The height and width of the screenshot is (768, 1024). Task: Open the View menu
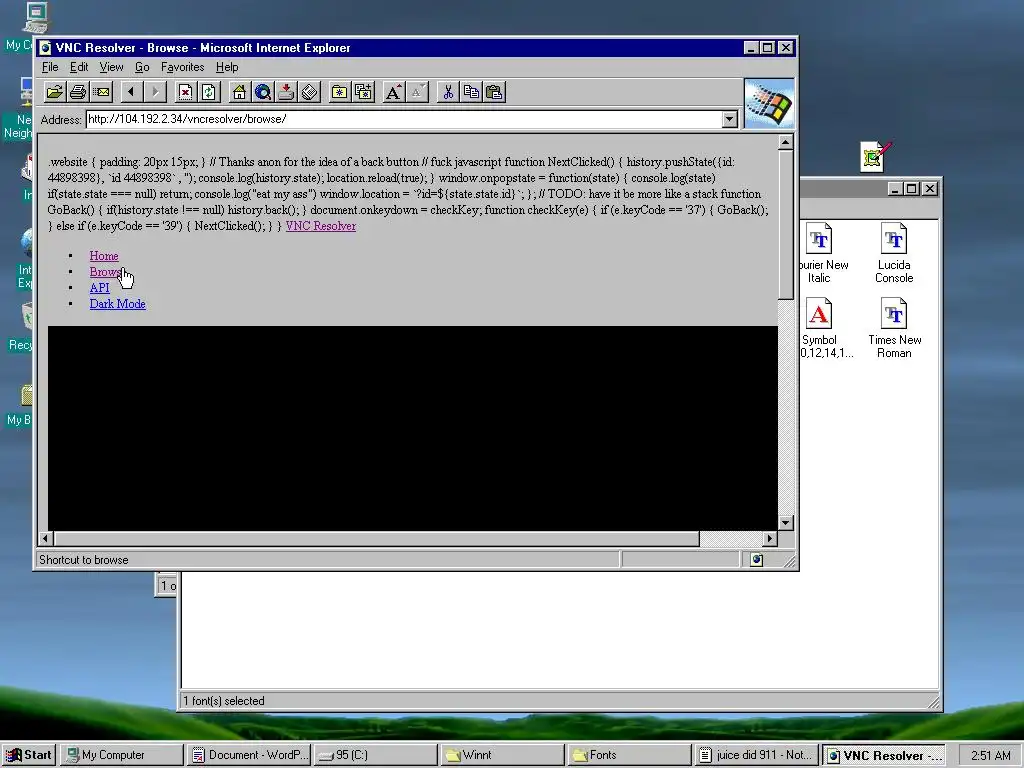pyautogui.click(x=111, y=67)
